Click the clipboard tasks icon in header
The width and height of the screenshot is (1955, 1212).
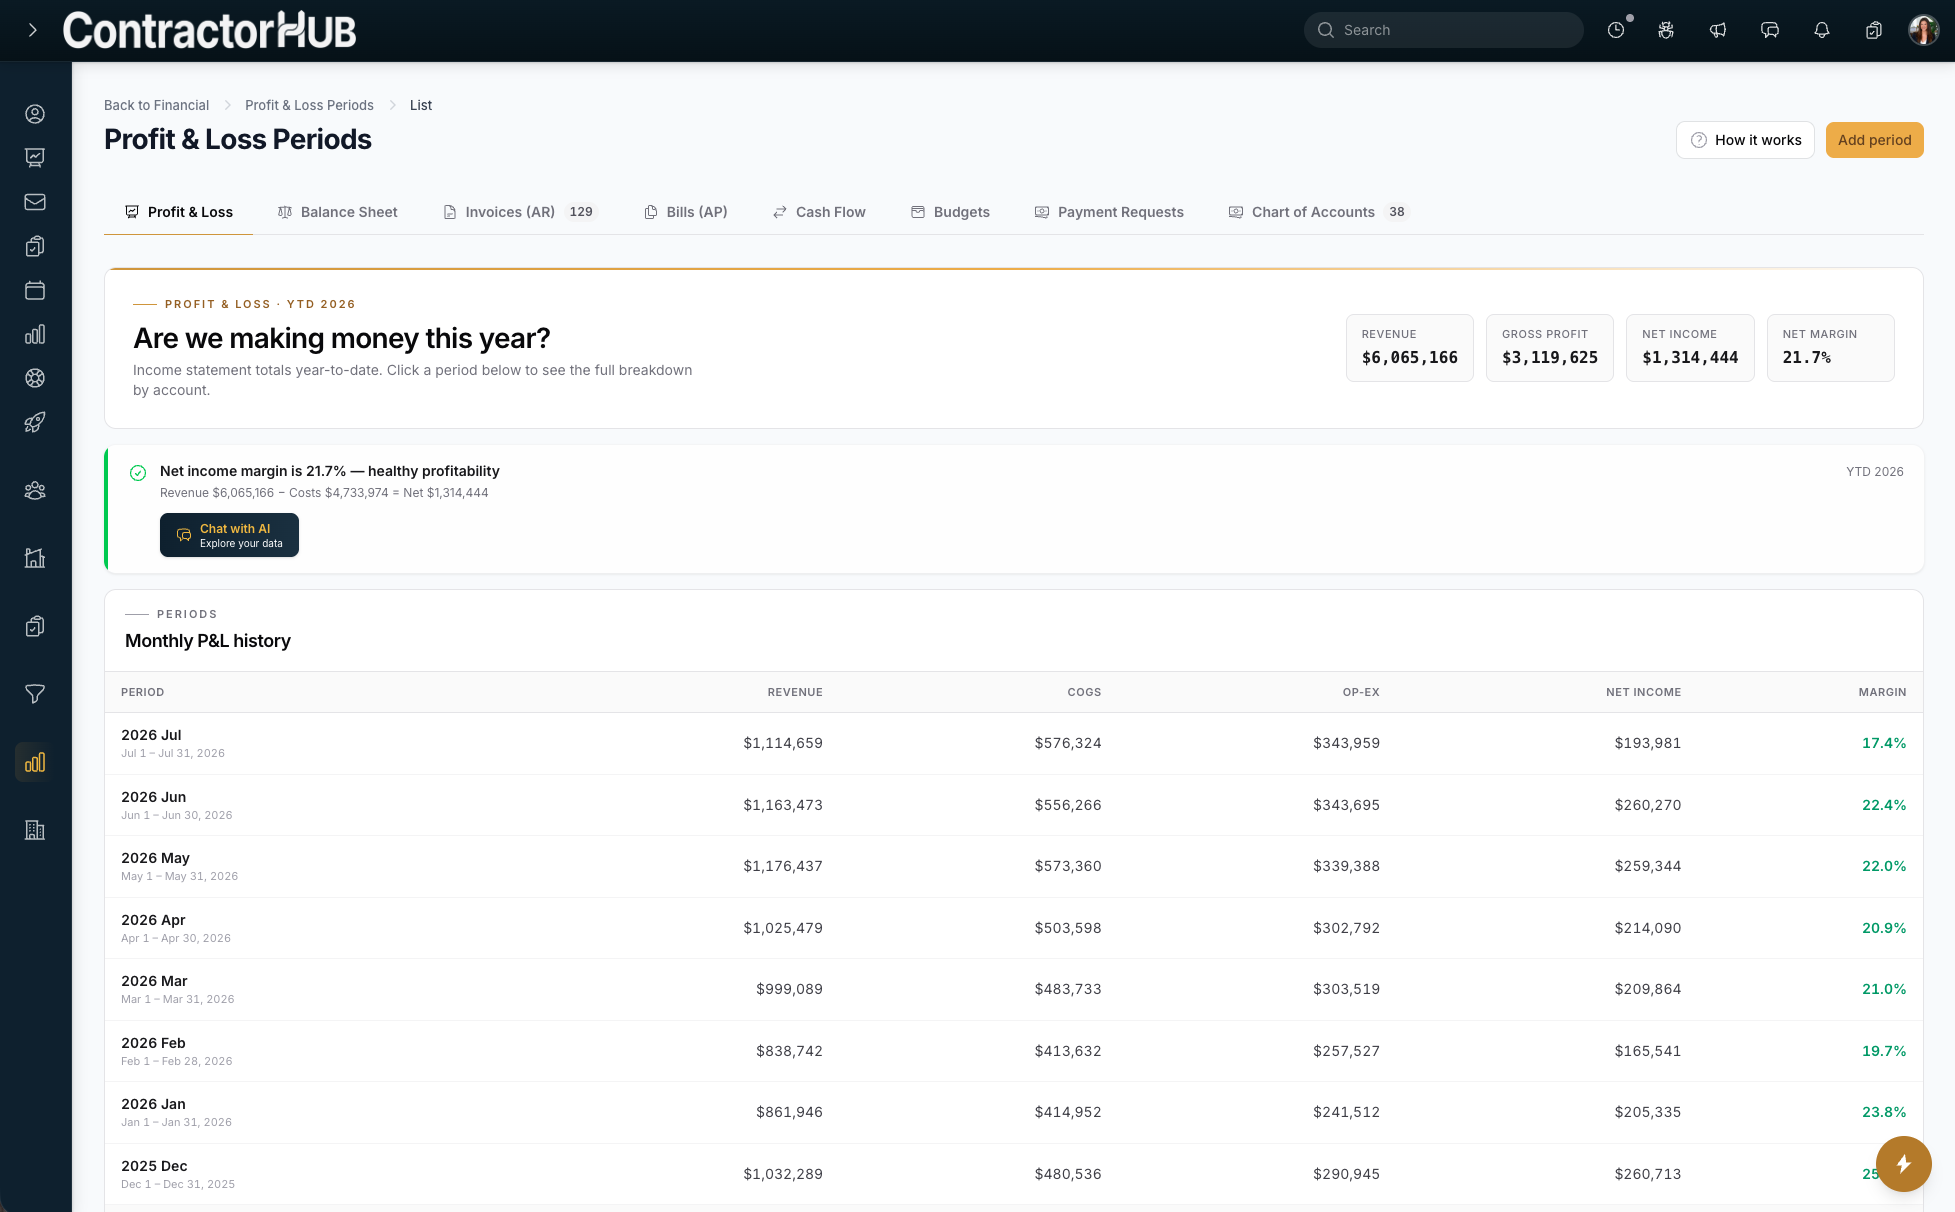point(1874,30)
